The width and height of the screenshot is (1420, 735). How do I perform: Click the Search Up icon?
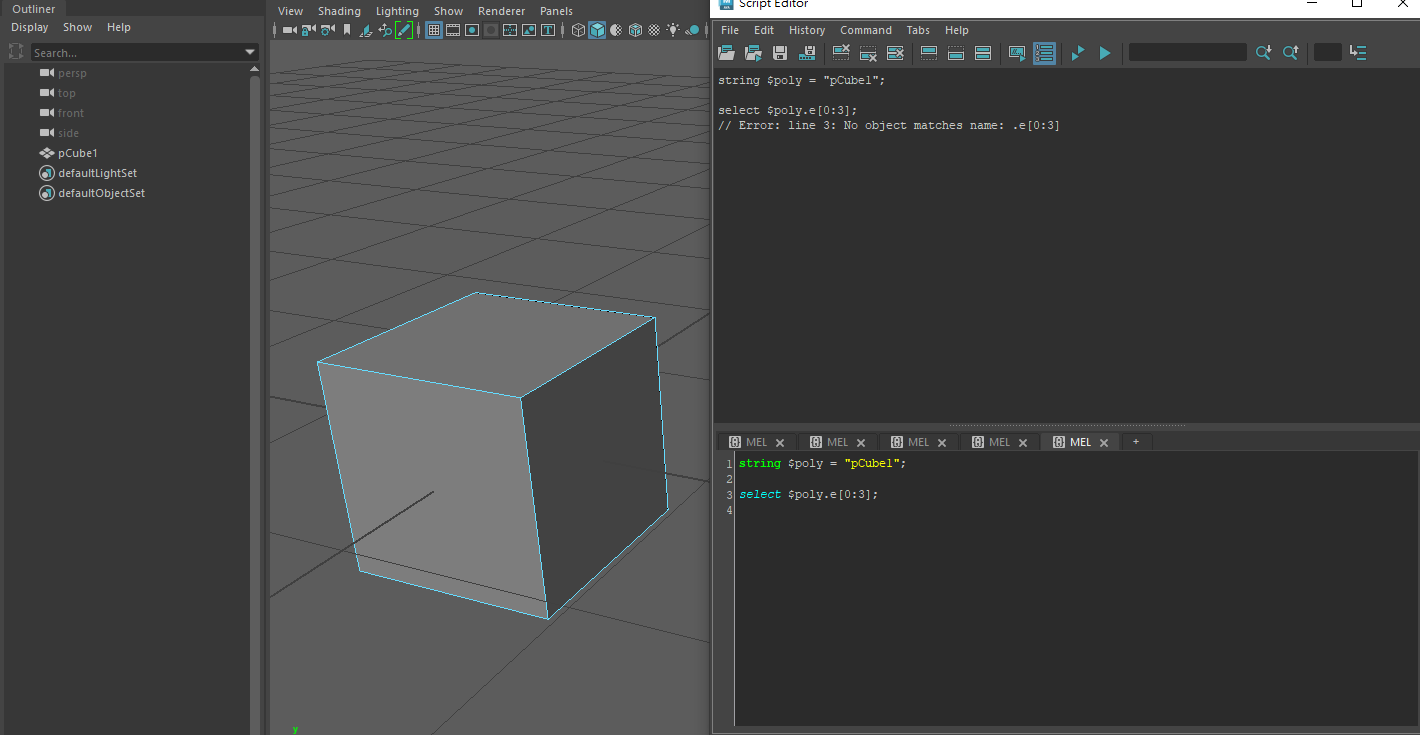point(1290,53)
